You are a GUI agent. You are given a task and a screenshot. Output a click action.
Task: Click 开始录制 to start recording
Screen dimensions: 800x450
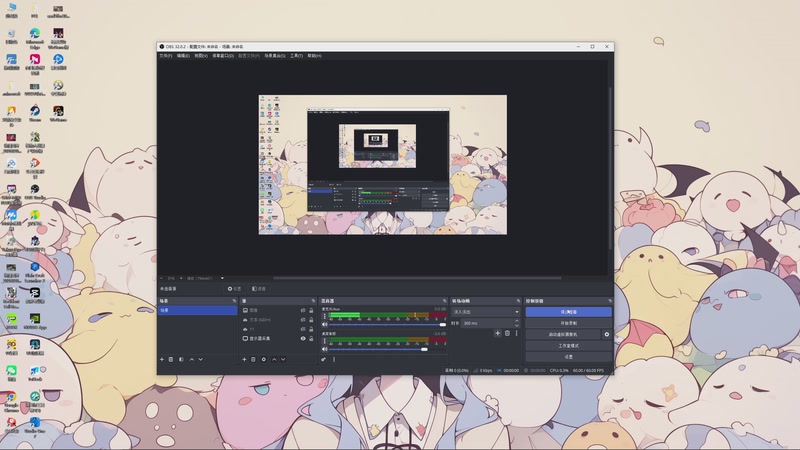click(x=568, y=323)
